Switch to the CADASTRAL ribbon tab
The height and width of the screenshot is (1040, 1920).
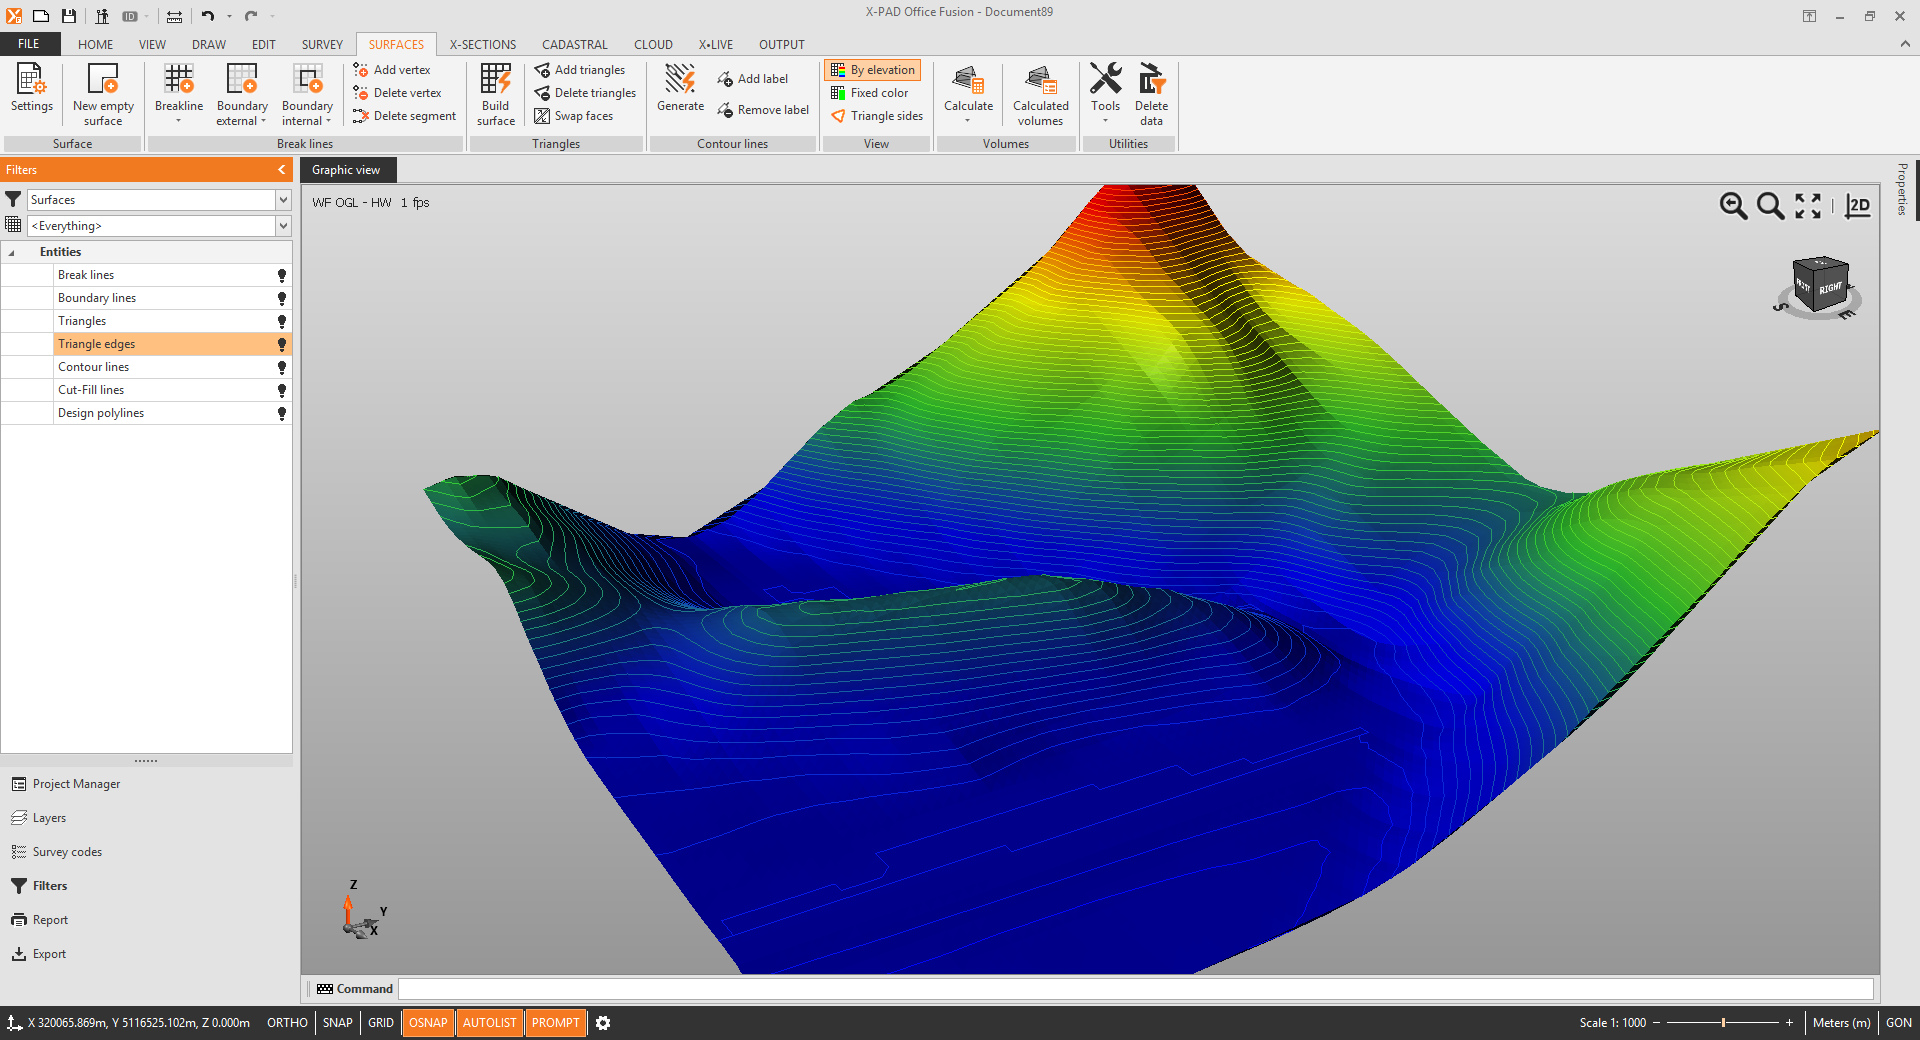pos(574,45)
